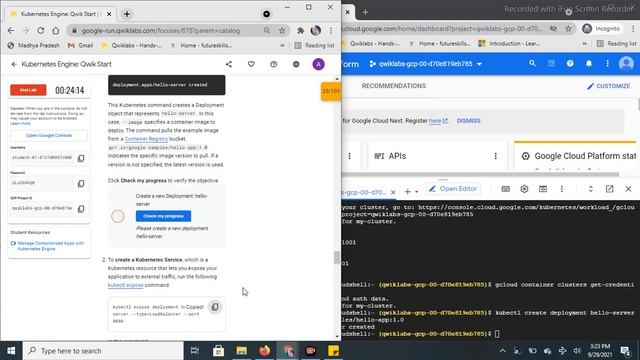Activate Cloud Shell icon in console header
Viewport: 640px width, 360px height.
pyautogui.click(x=551, y=64)
